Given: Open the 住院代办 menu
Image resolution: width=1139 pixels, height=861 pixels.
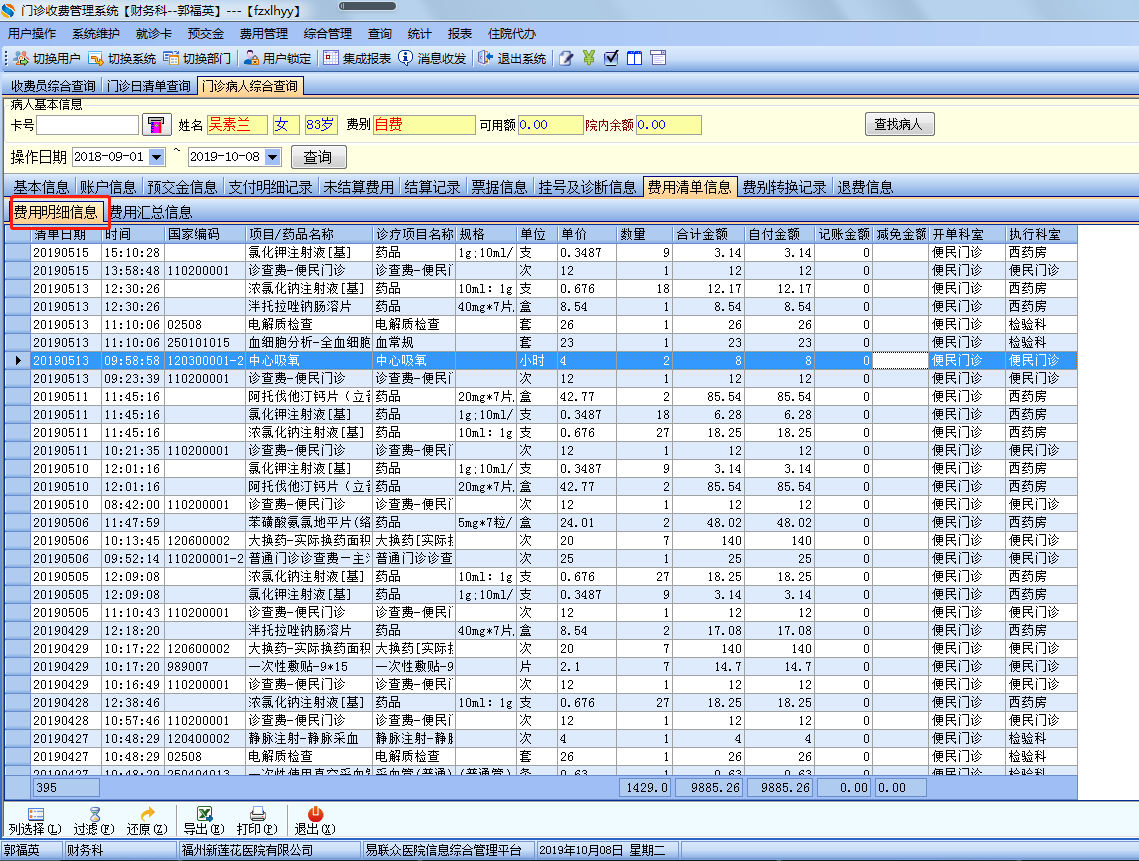Looking at the screenshot, I should [x=512, y=33].
